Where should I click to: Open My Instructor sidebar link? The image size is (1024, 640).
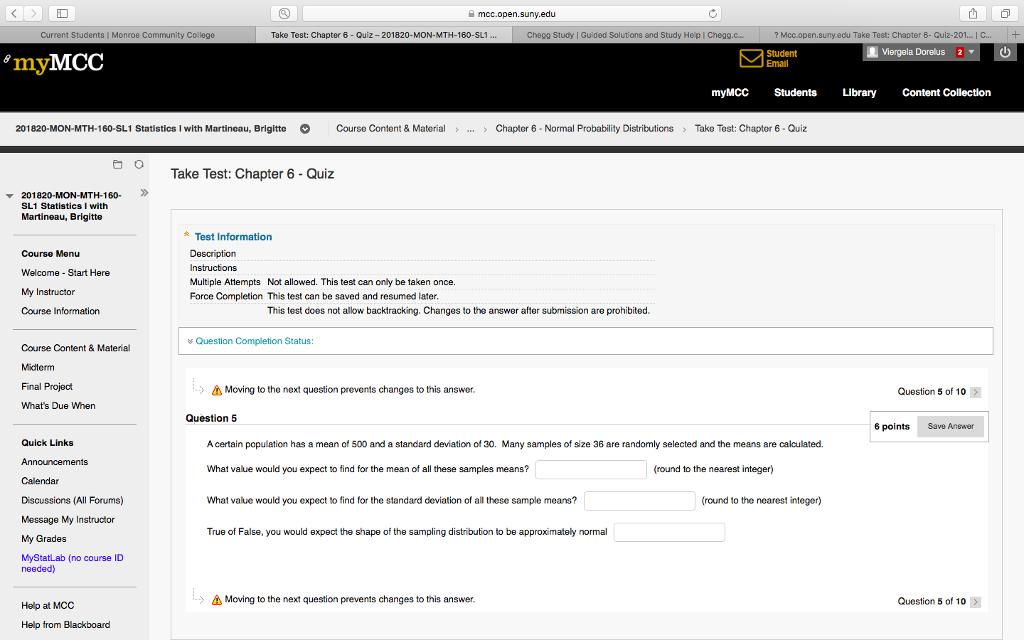pos(48,292)
